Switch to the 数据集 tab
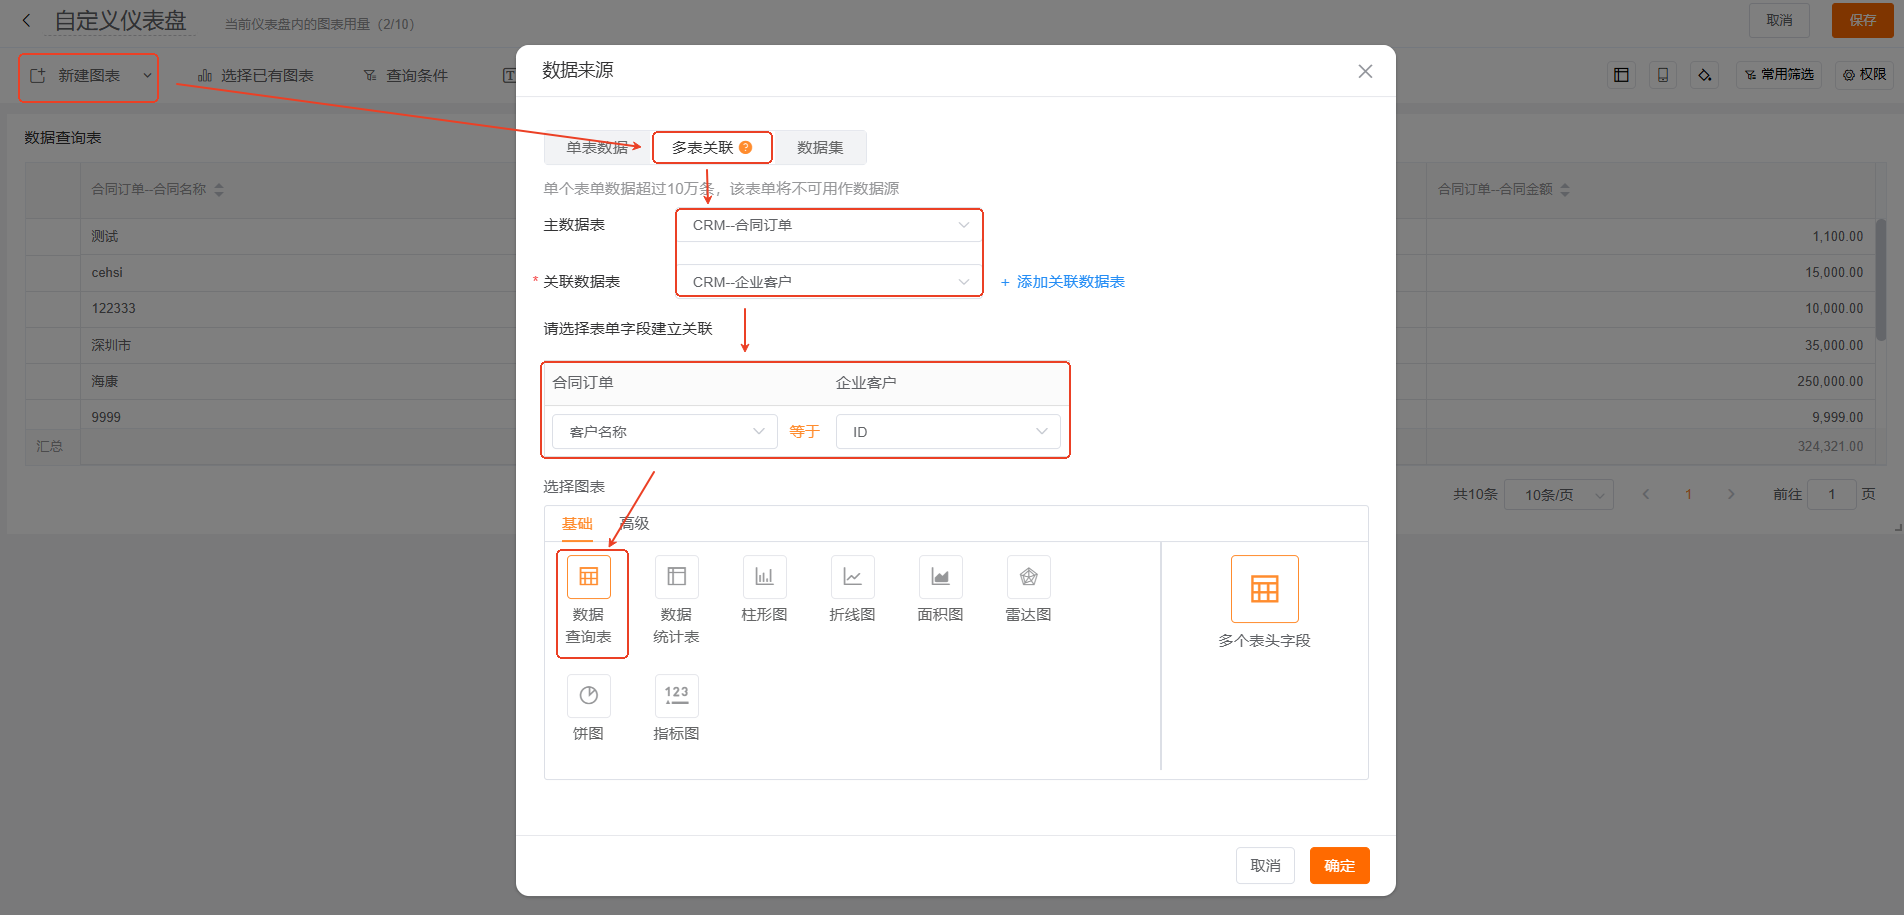Viewport: 1904px width, 915px height. (820, 148)
